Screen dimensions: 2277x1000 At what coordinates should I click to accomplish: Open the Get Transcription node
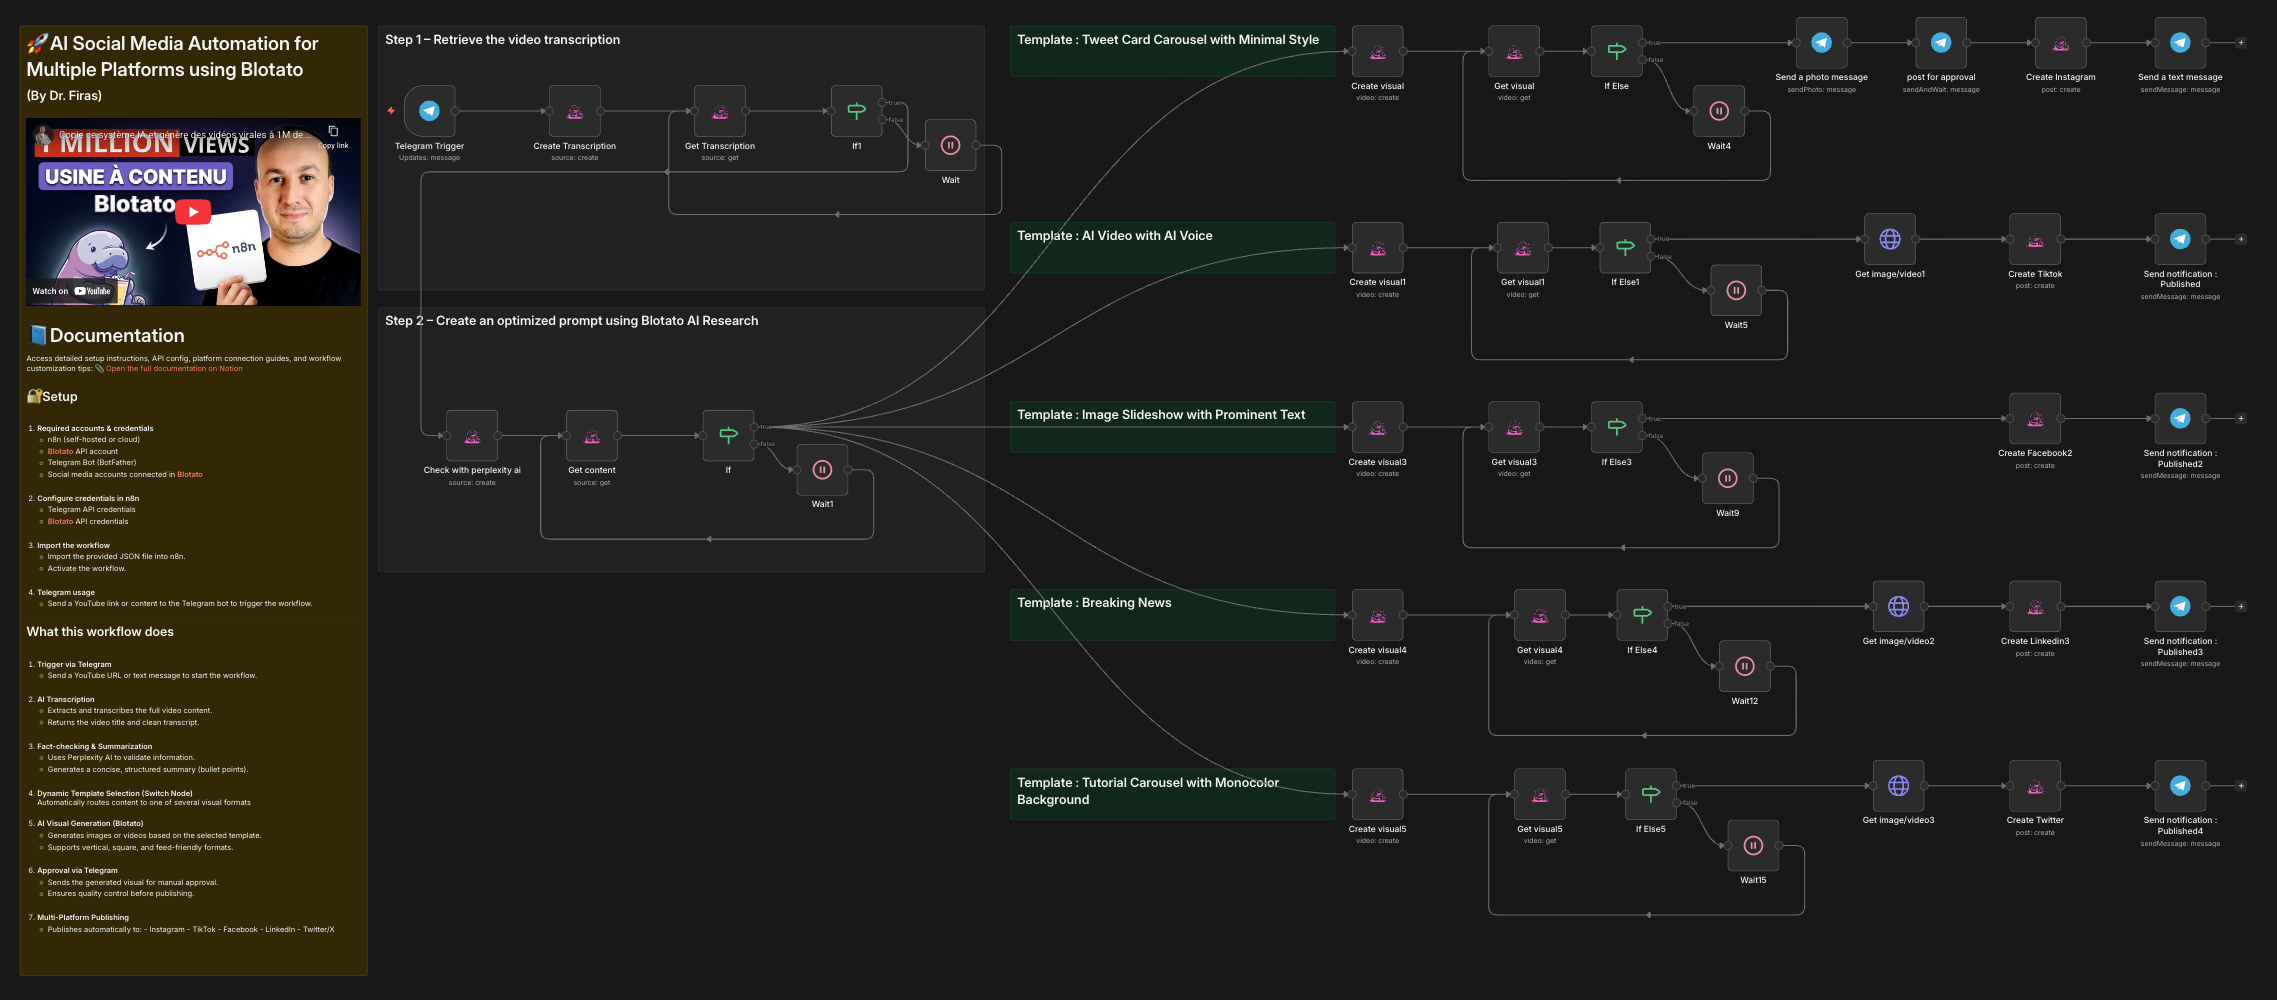tap(719, 112)
